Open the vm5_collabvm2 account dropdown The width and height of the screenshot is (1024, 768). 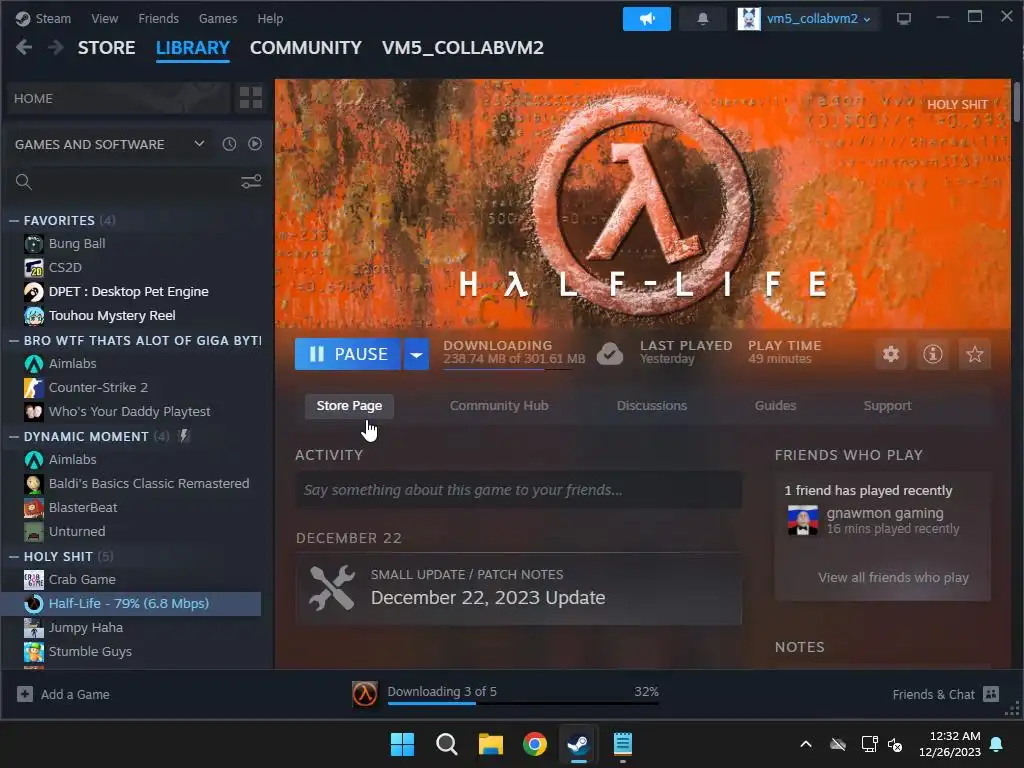pos(818,19)
